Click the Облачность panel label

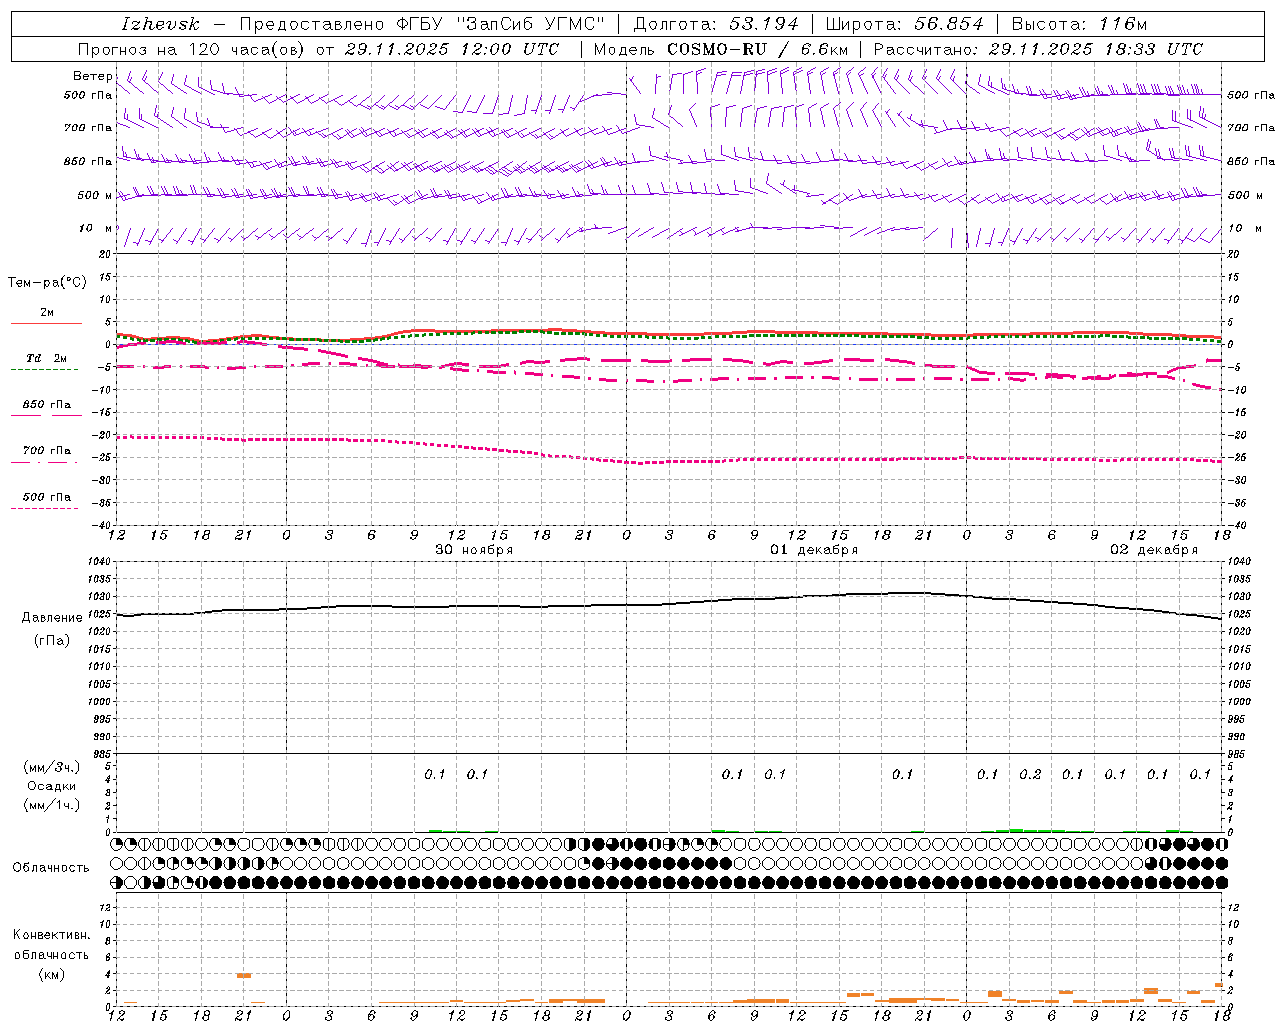click(x=51, y=867)
